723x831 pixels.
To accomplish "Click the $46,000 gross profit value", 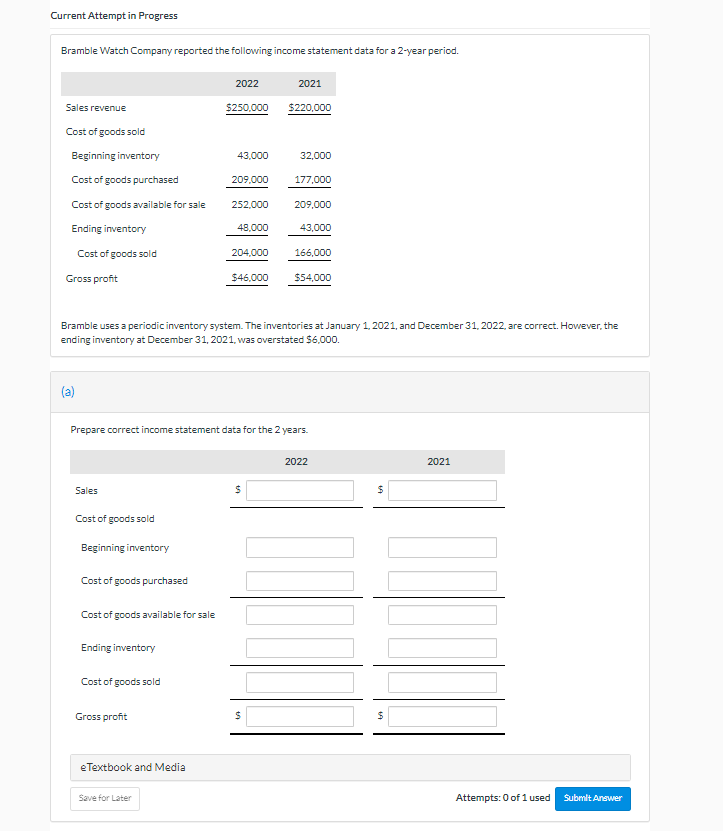I will [250, 278].
